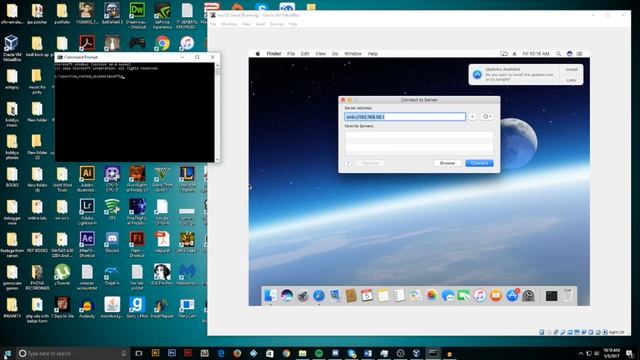Image resolution: width=640 pixels, height=360 pixels.
Task: Open Adobe Lightroom desktop shortcut
Action: click(x=87, y=211)
